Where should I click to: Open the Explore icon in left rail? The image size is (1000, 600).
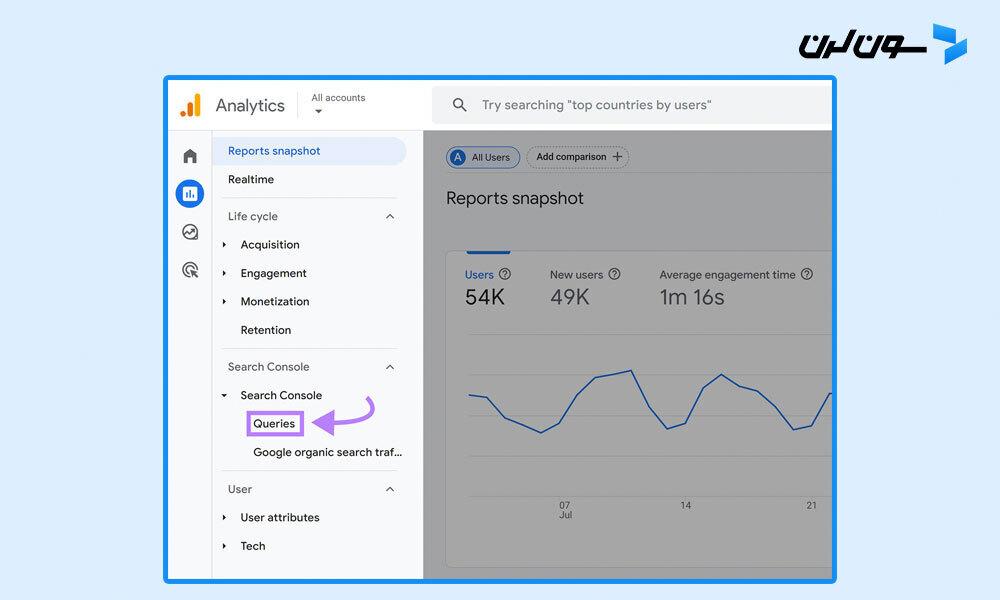pyautogui.click(x=190, y=232)
